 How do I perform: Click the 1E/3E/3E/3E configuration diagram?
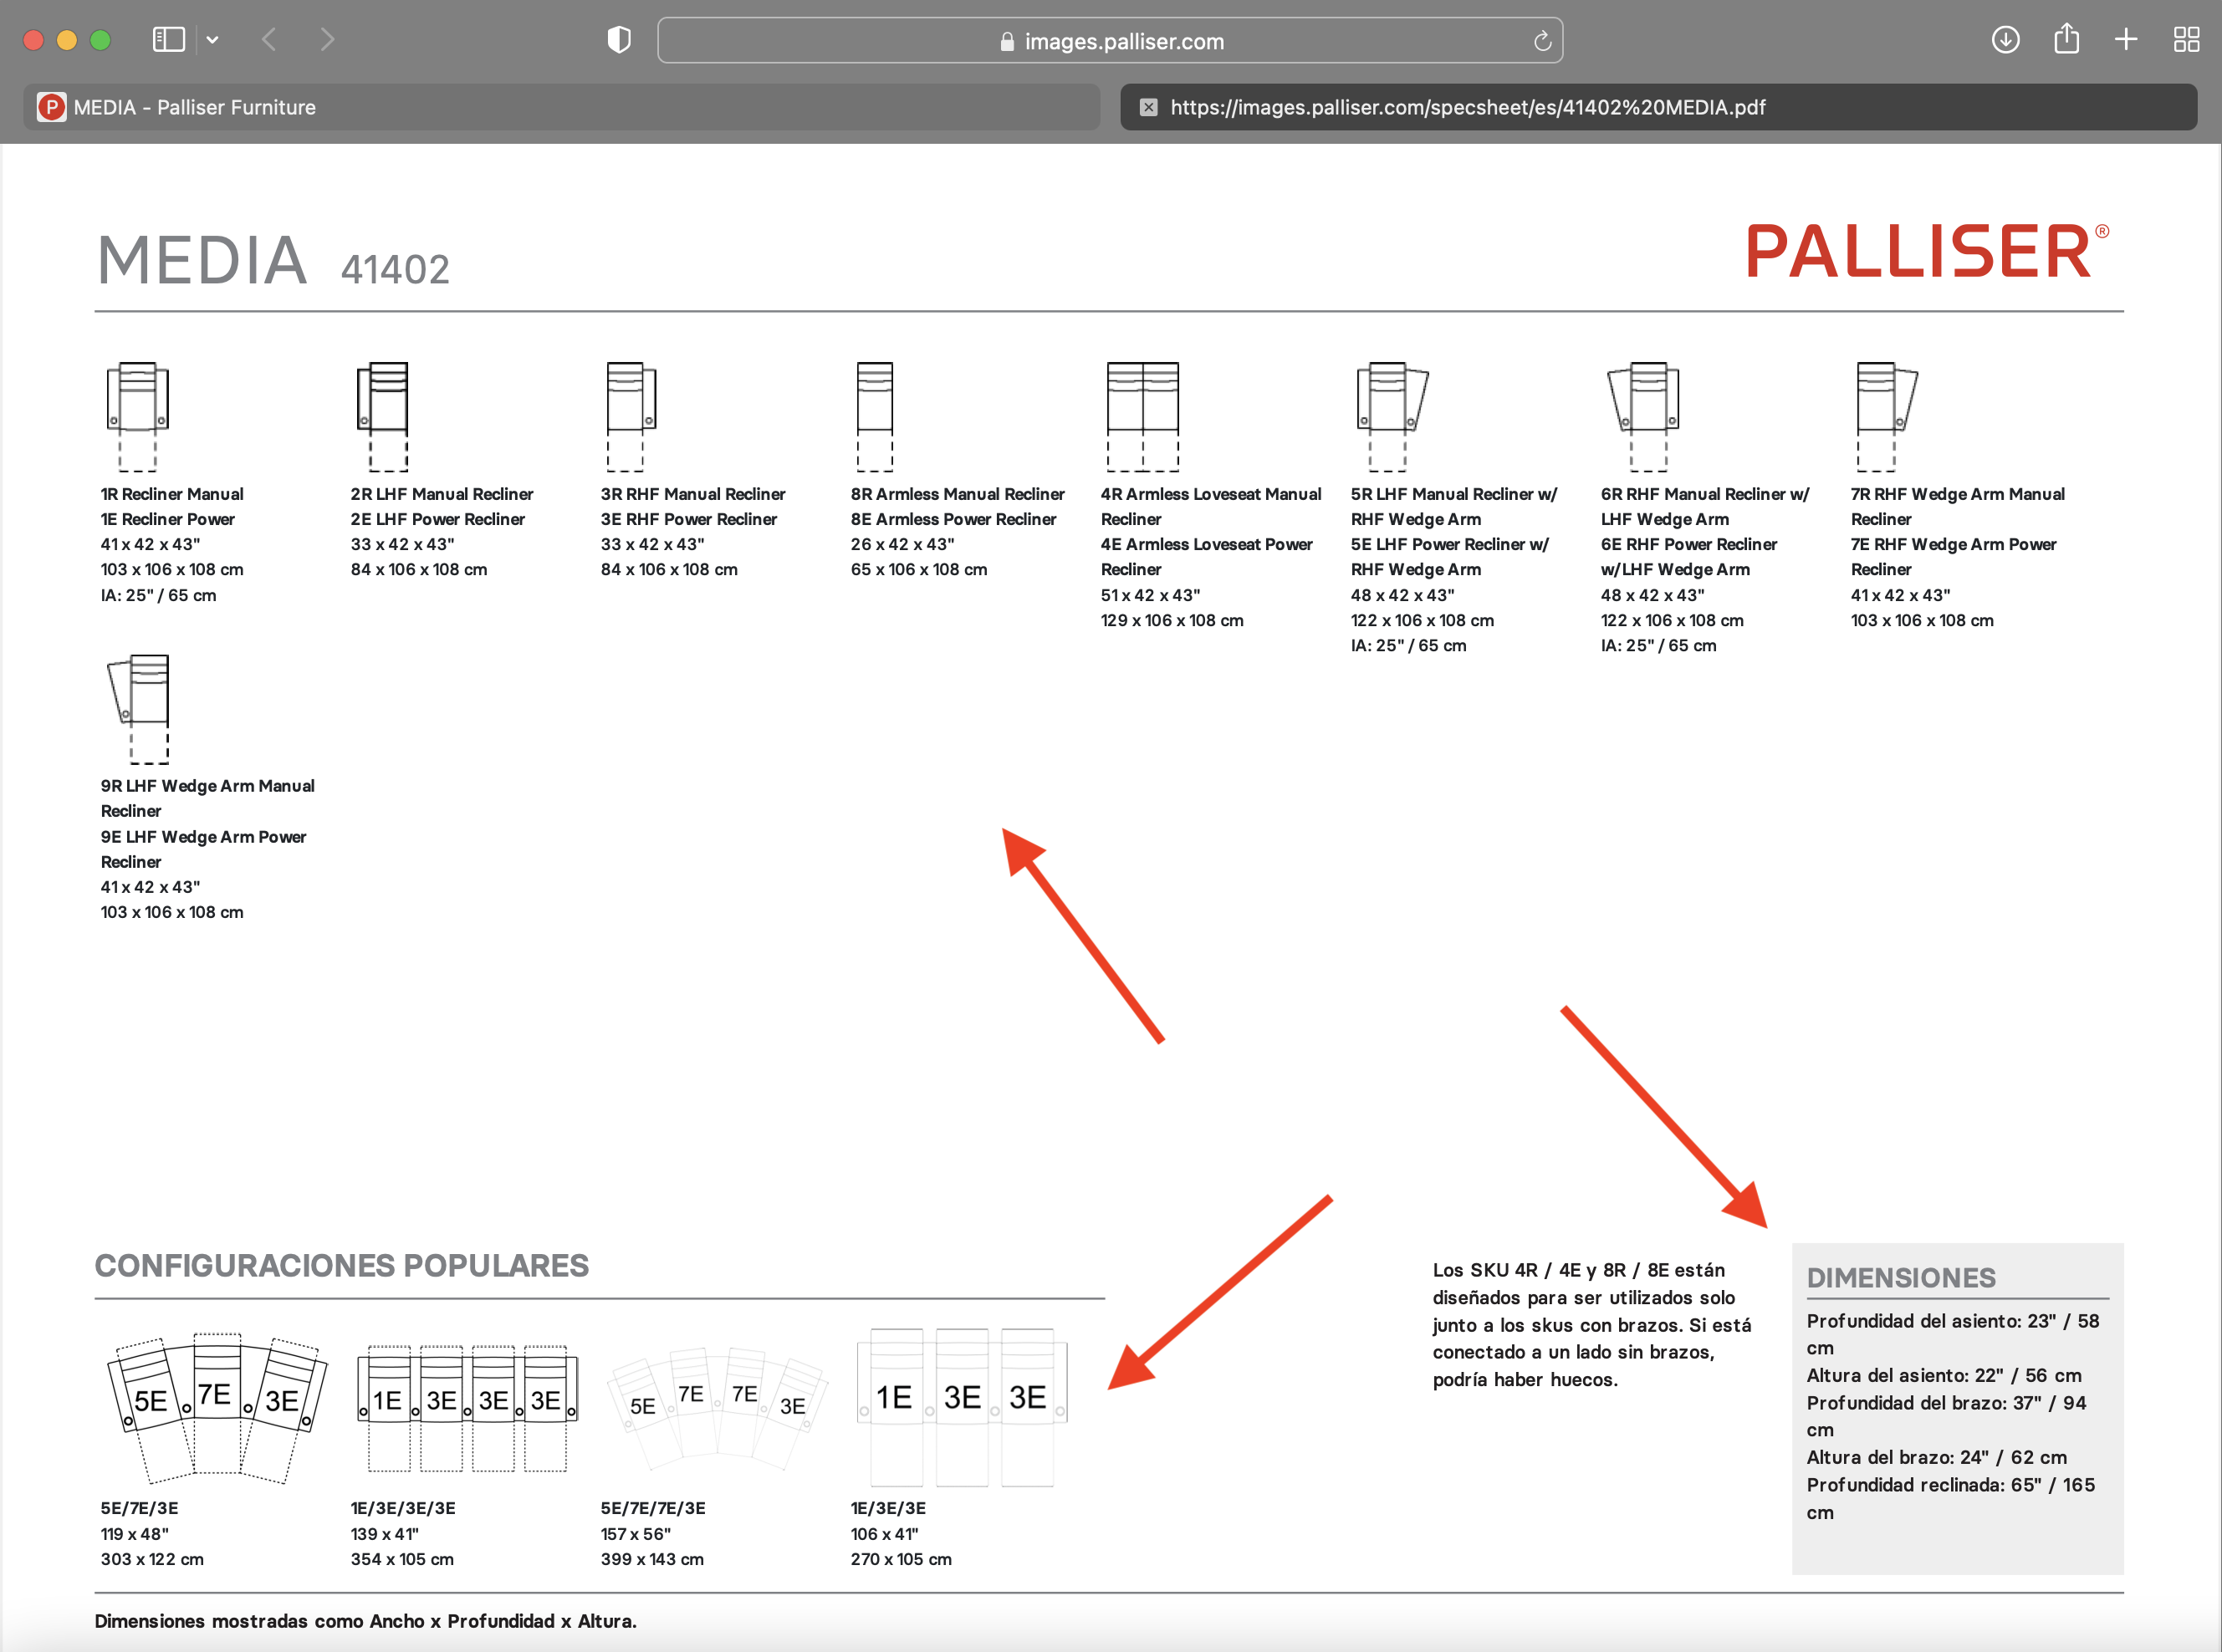click(x=467, y=1408)
